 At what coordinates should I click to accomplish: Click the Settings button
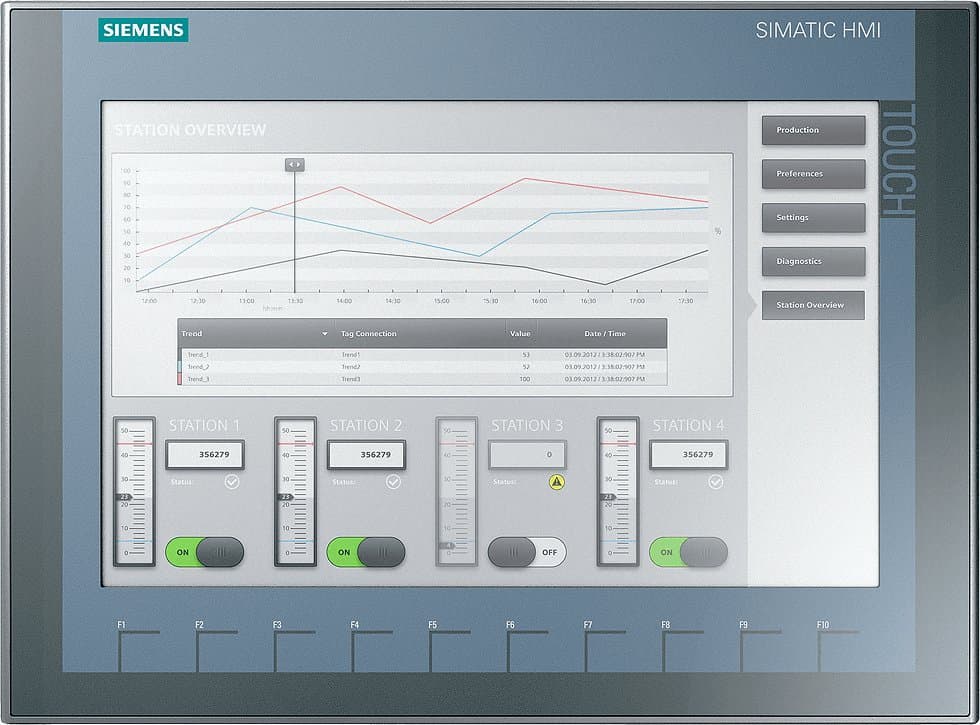(x=813, y=218)
